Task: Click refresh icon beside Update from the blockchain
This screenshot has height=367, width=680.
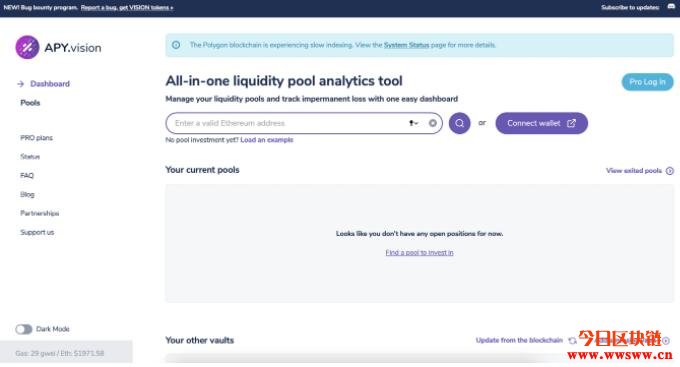Action: pos(572,341)
